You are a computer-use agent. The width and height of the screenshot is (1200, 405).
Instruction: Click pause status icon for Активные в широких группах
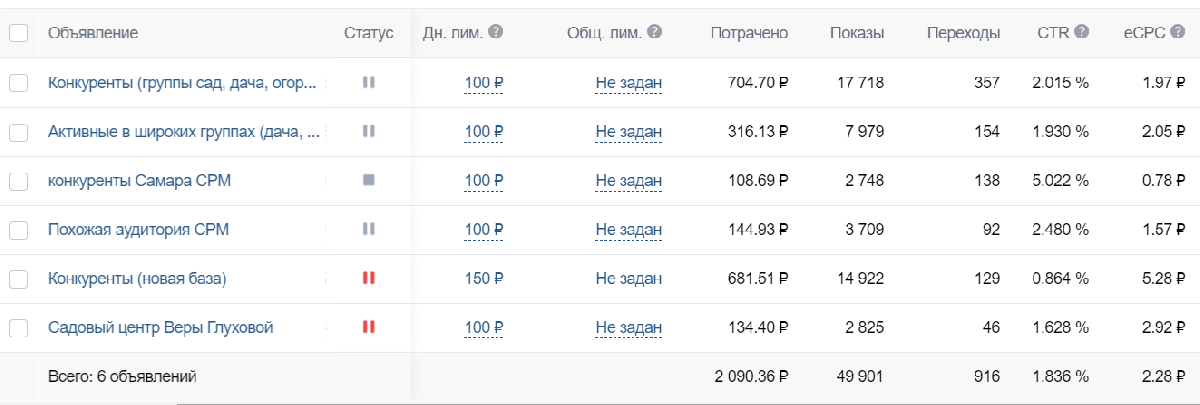[x=368, y=132]
